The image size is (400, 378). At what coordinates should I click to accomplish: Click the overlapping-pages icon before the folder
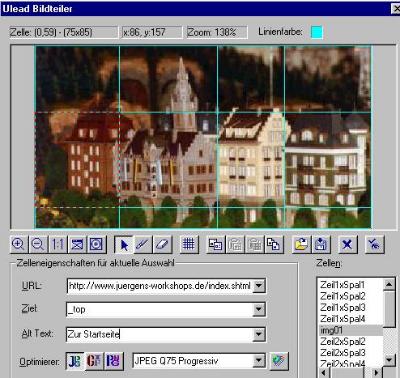(x=274, y=245)
